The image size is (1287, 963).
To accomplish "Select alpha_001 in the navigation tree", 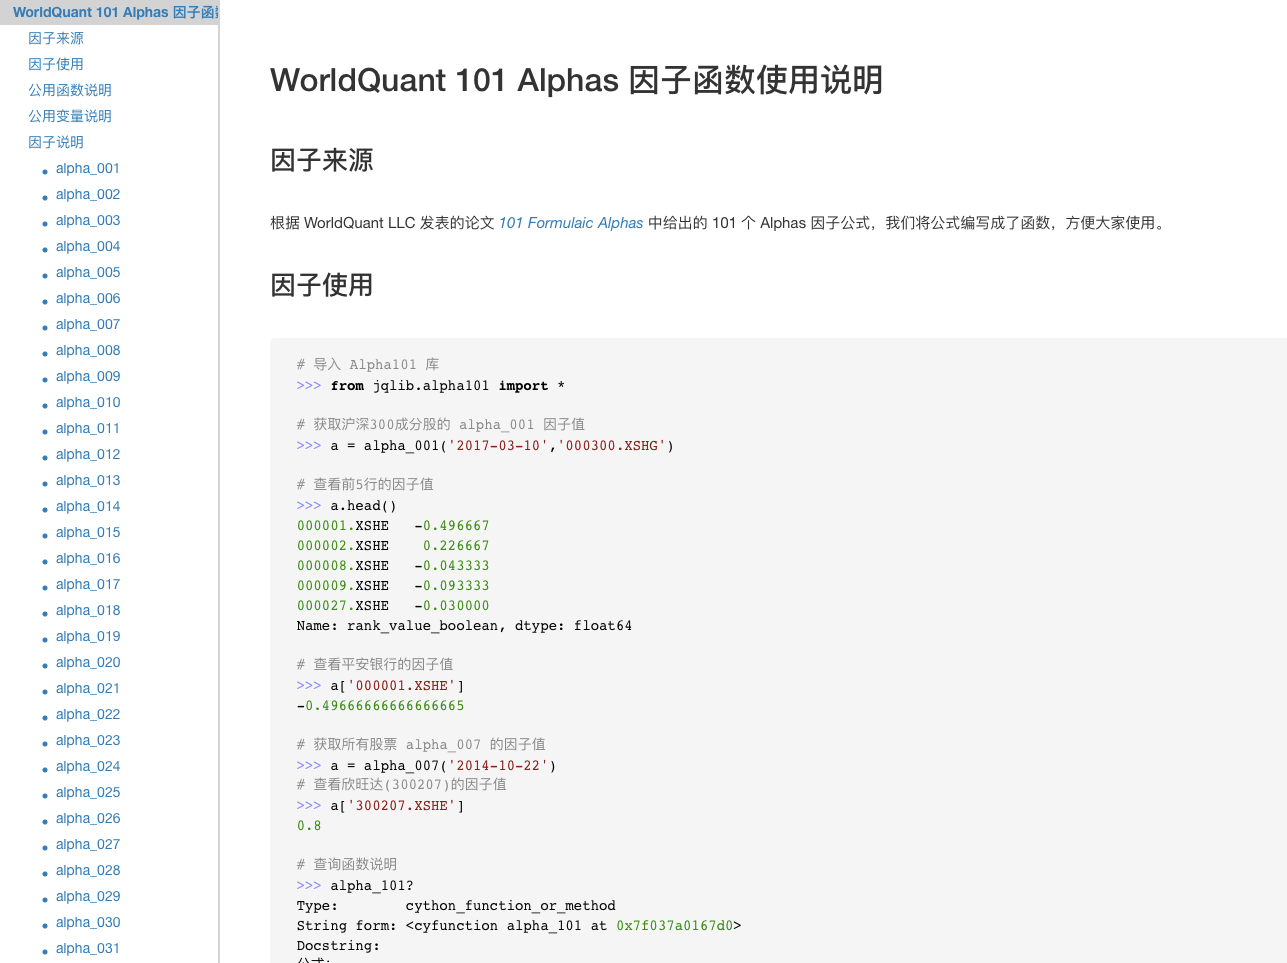I will pyautogui.click(x=87, y=168).
